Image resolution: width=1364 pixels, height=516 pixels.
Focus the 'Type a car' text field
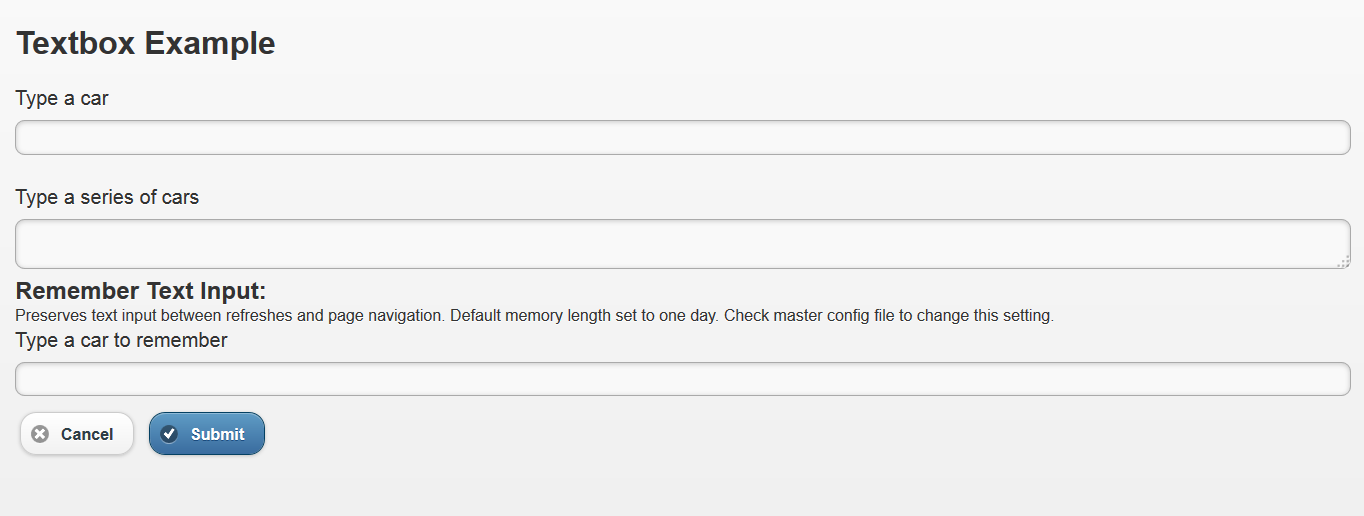[x=682, y=138]
